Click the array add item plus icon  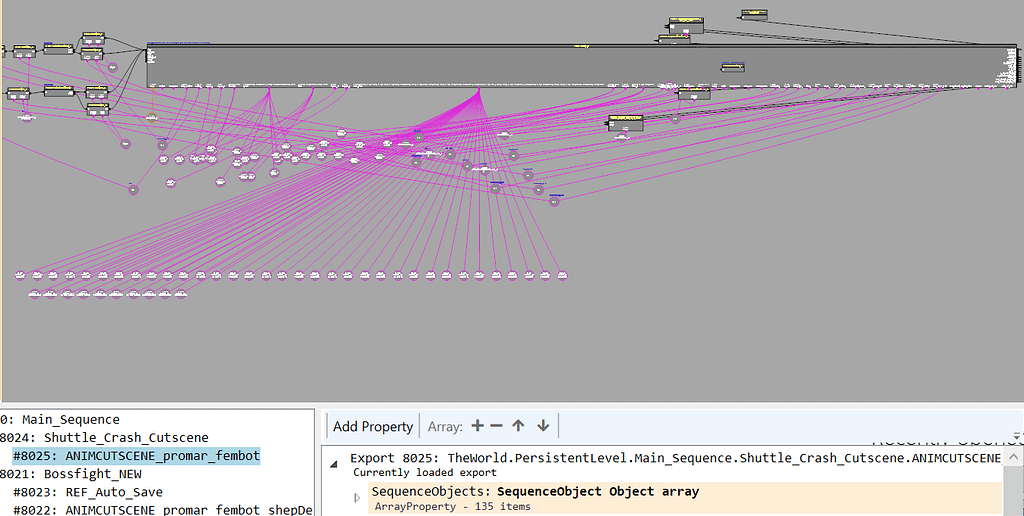click(x=477, y=426)
